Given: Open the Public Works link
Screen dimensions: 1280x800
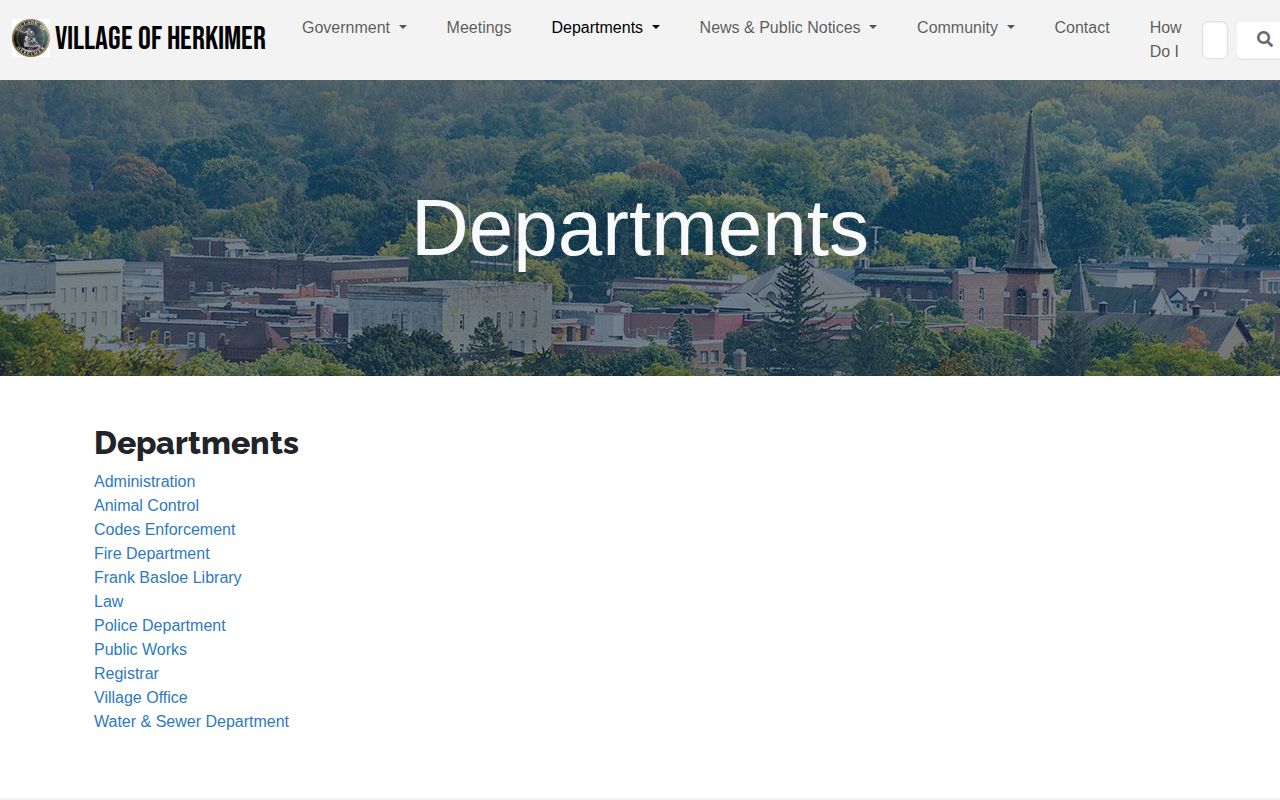Looking at the screenshot, I should pyautogui.click(x=141, y=649).
